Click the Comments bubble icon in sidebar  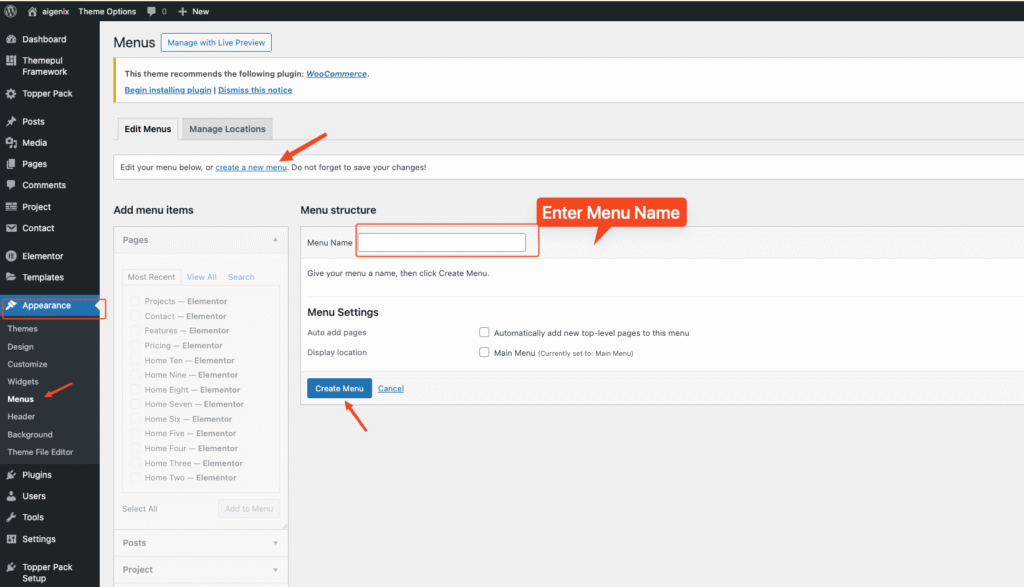click(11, 185)
